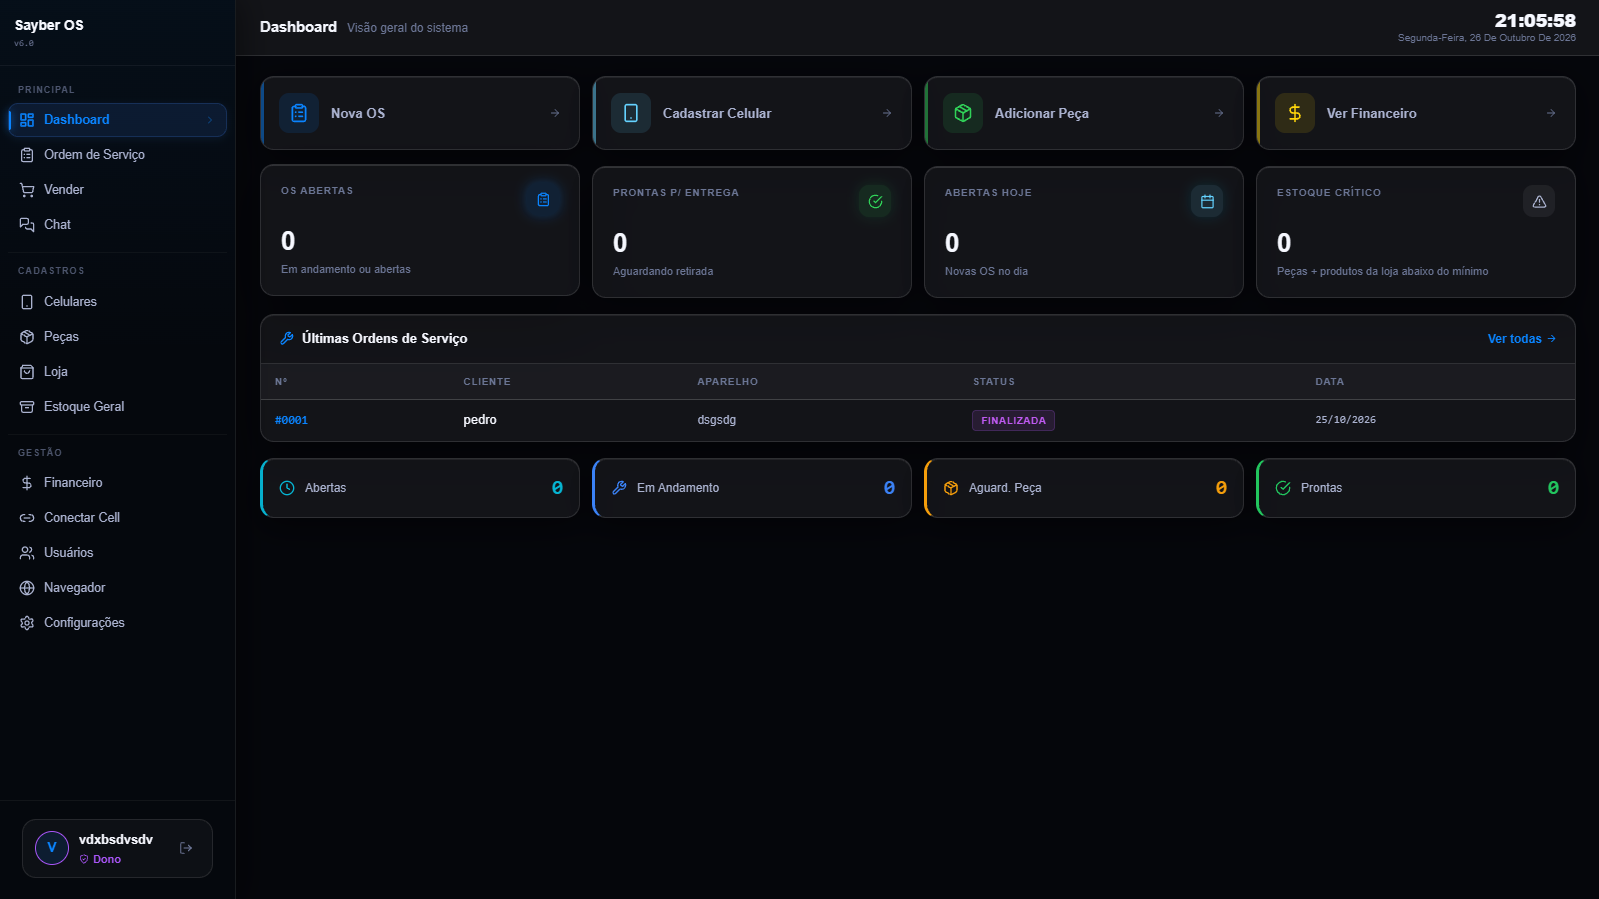
Task: Click the arrow on the Nova OS card
Action: pos(555,113)
